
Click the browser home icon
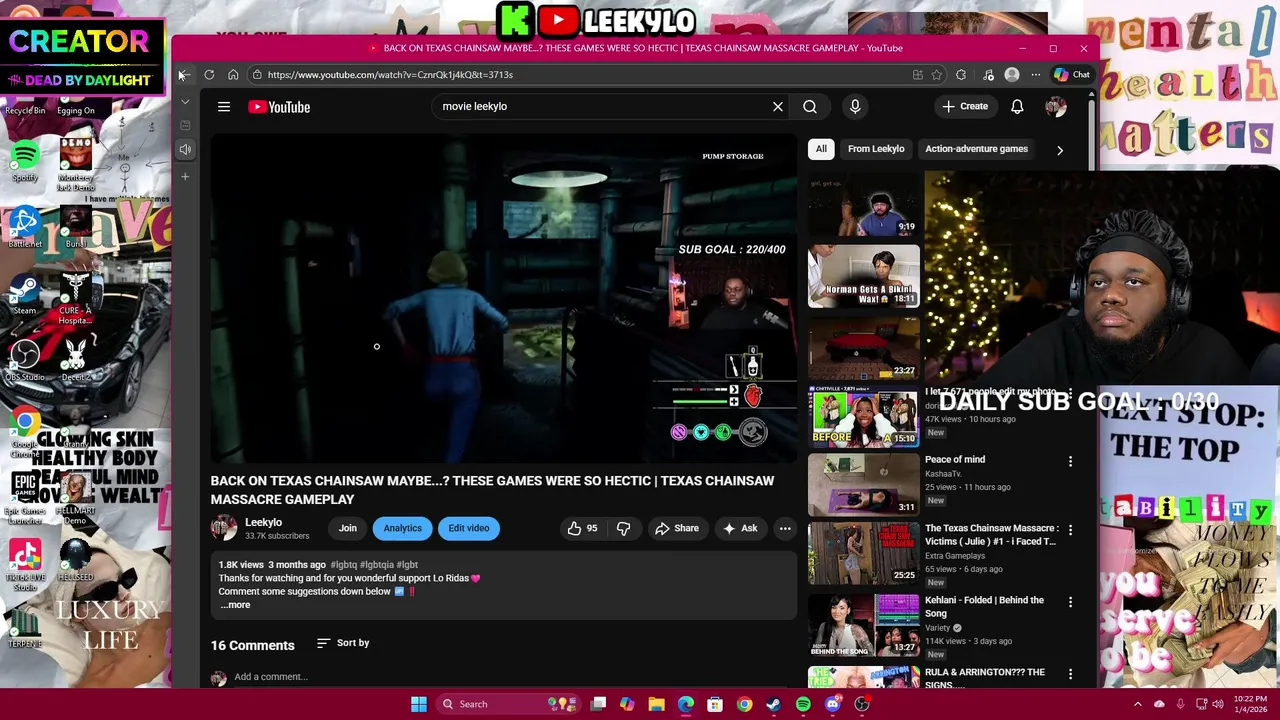(x=233, y=75)
